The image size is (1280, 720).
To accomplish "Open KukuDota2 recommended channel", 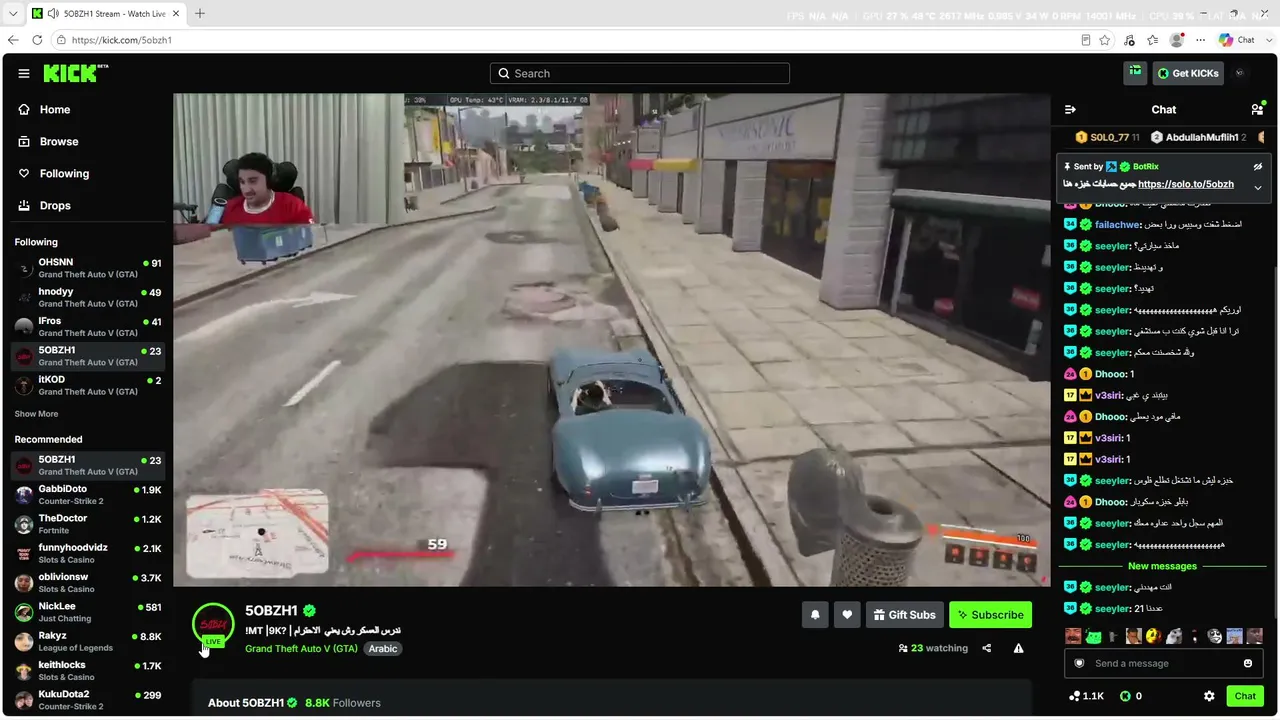I will coord(88,700).
